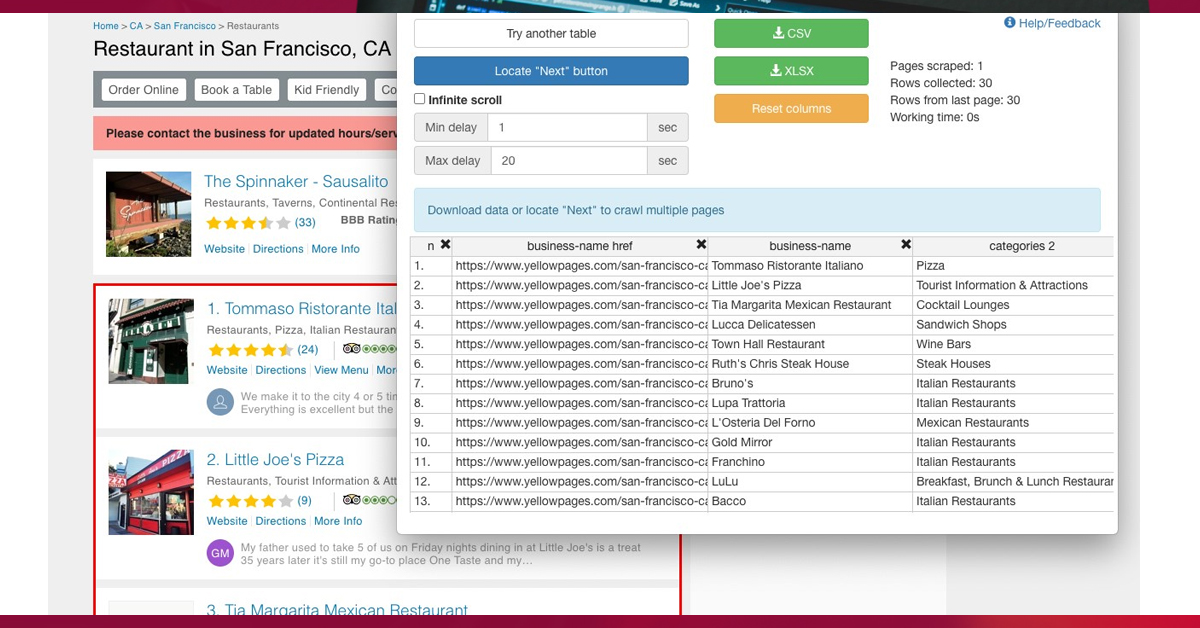The image size is (1200, 628).
Task: Select table cell Franchino
Action: click(810, 462)
